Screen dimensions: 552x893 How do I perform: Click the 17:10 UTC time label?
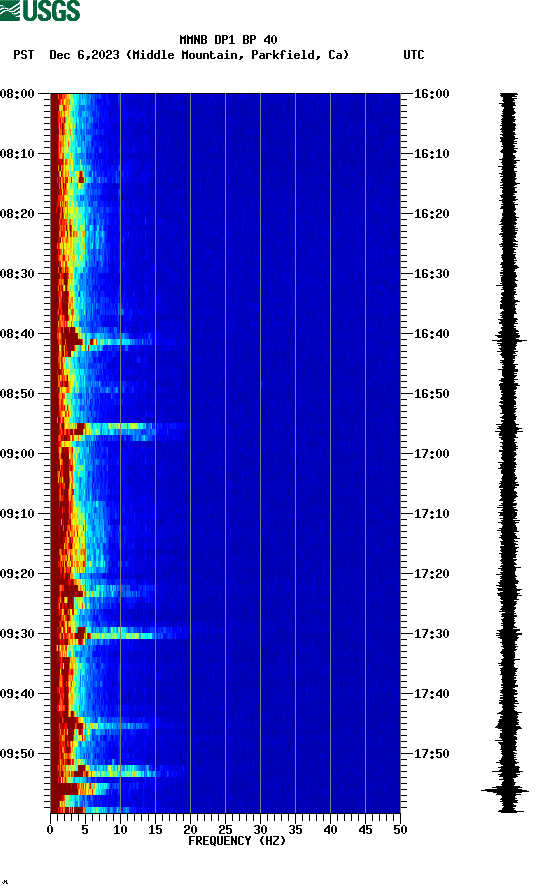point(431,514)
